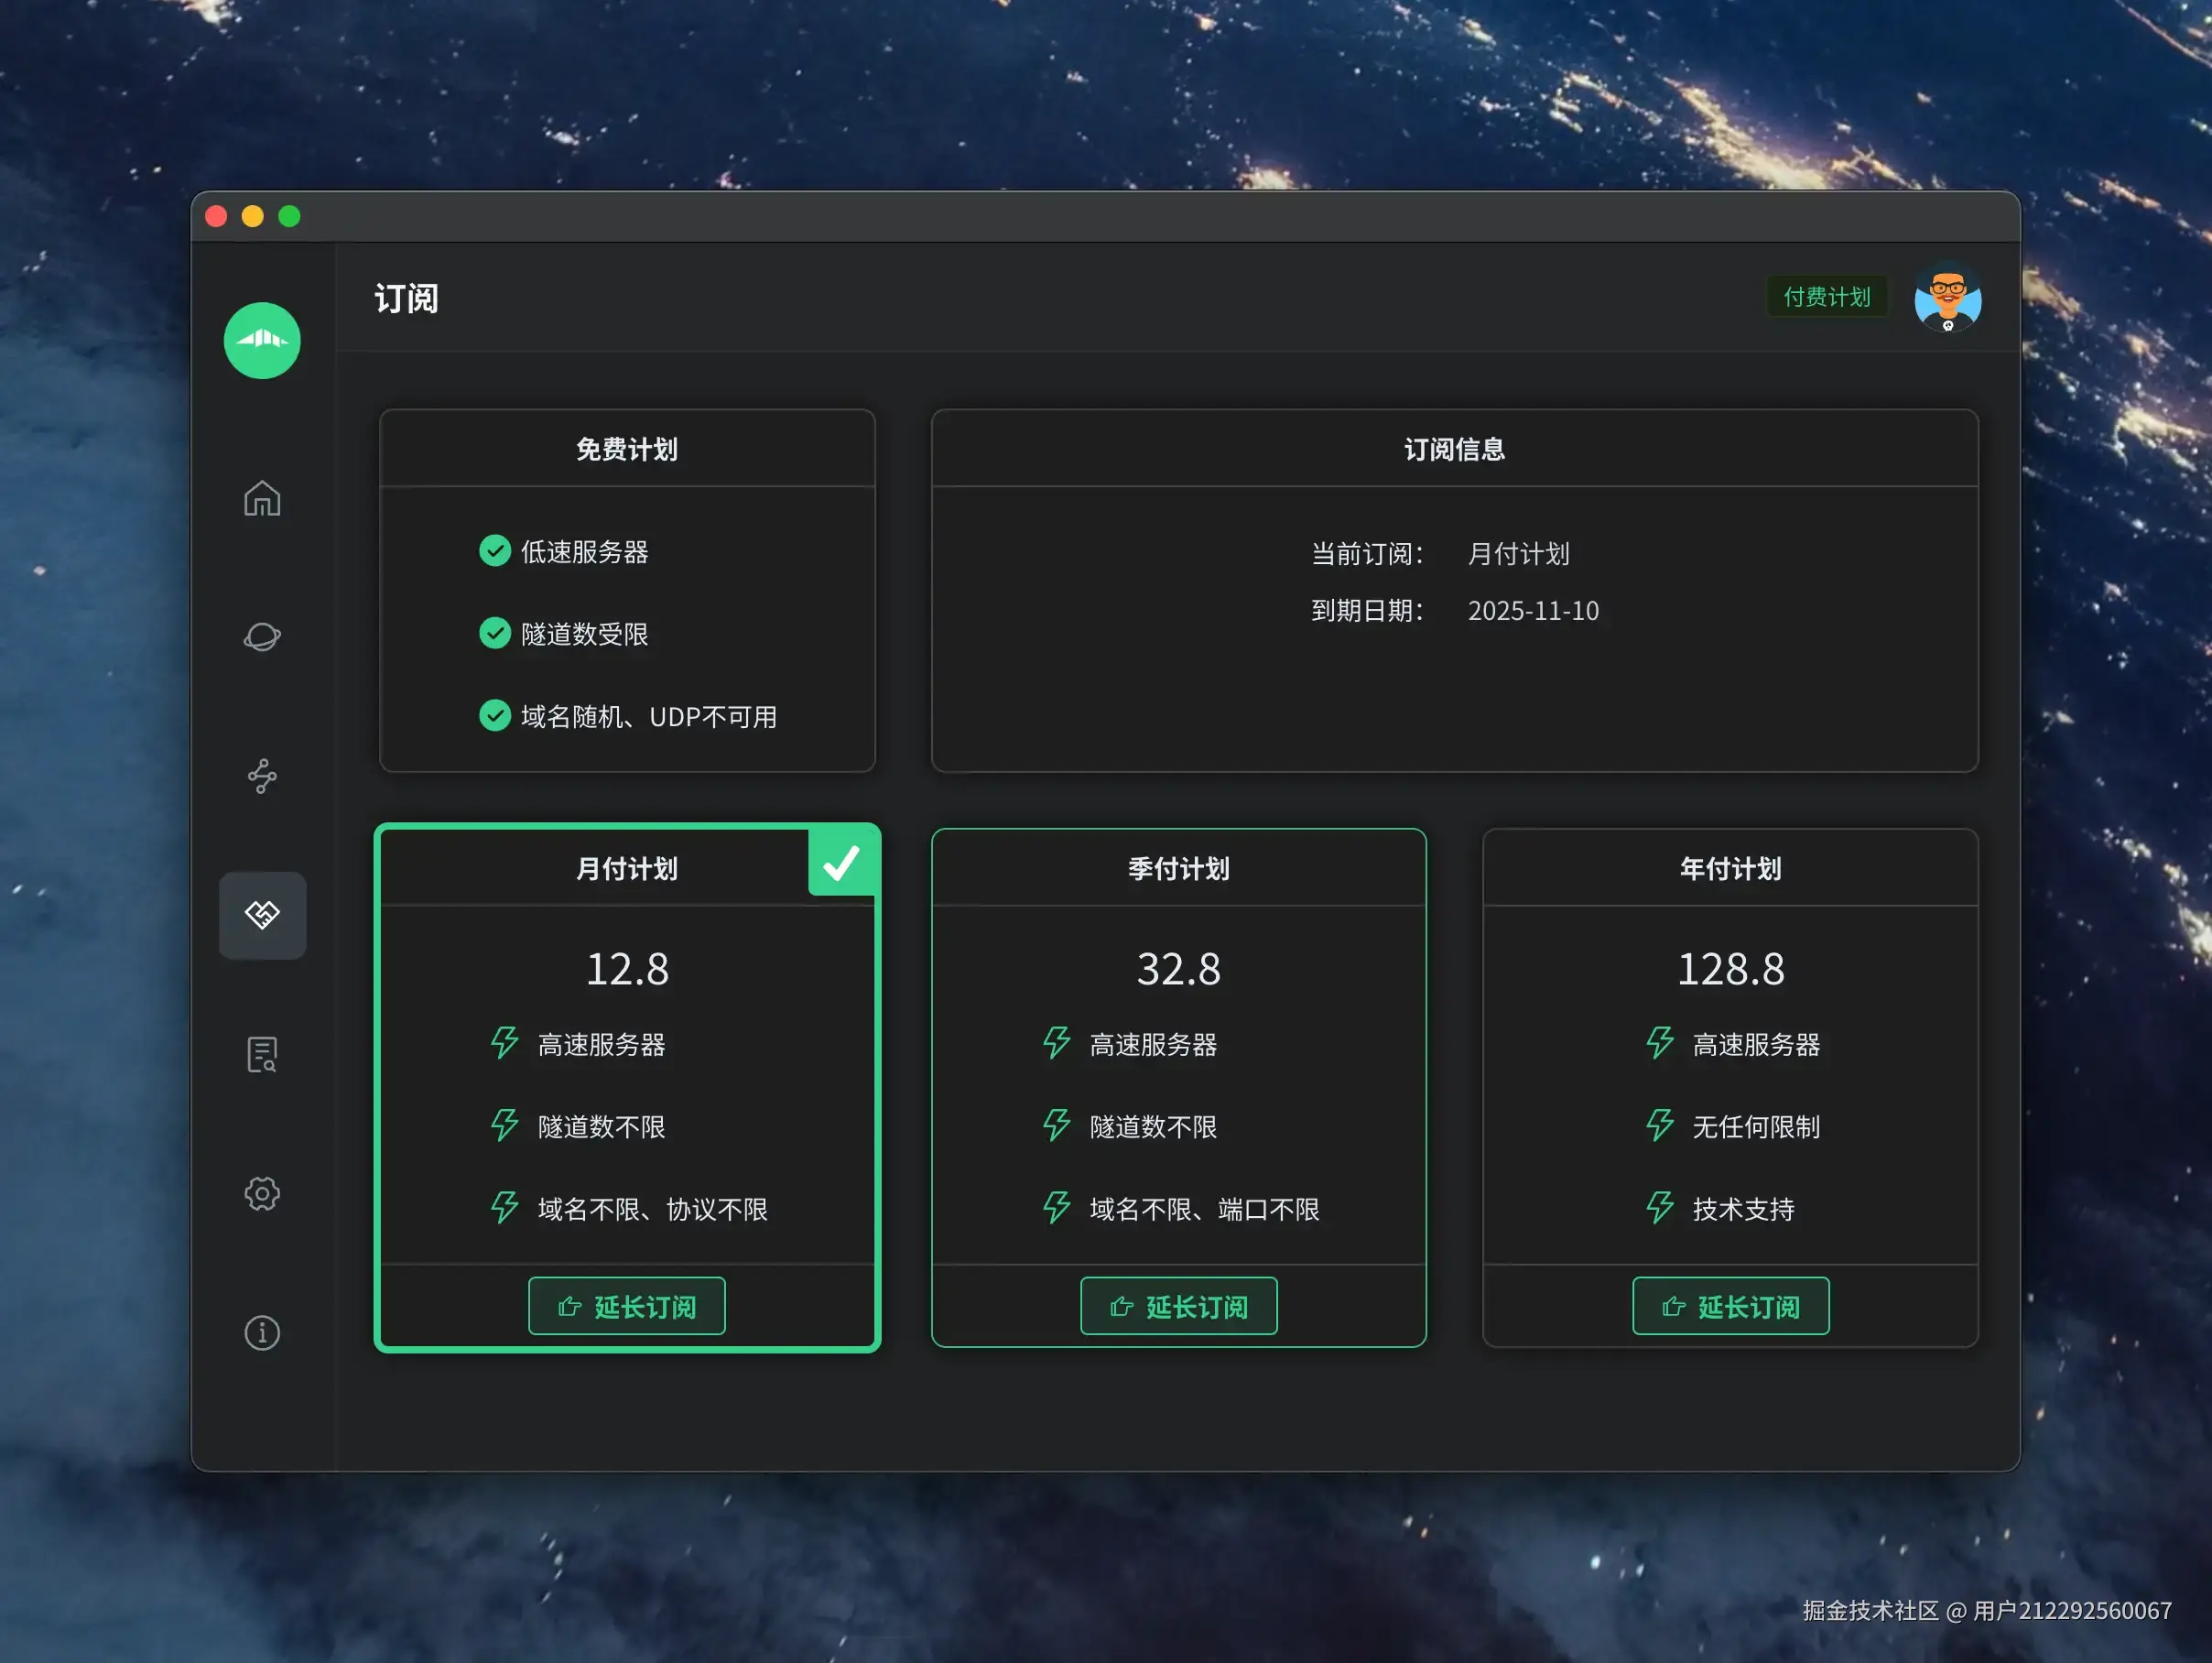Open the home page from sidebar
This screenshot has height=1663, width=2212.
point(262,498)
